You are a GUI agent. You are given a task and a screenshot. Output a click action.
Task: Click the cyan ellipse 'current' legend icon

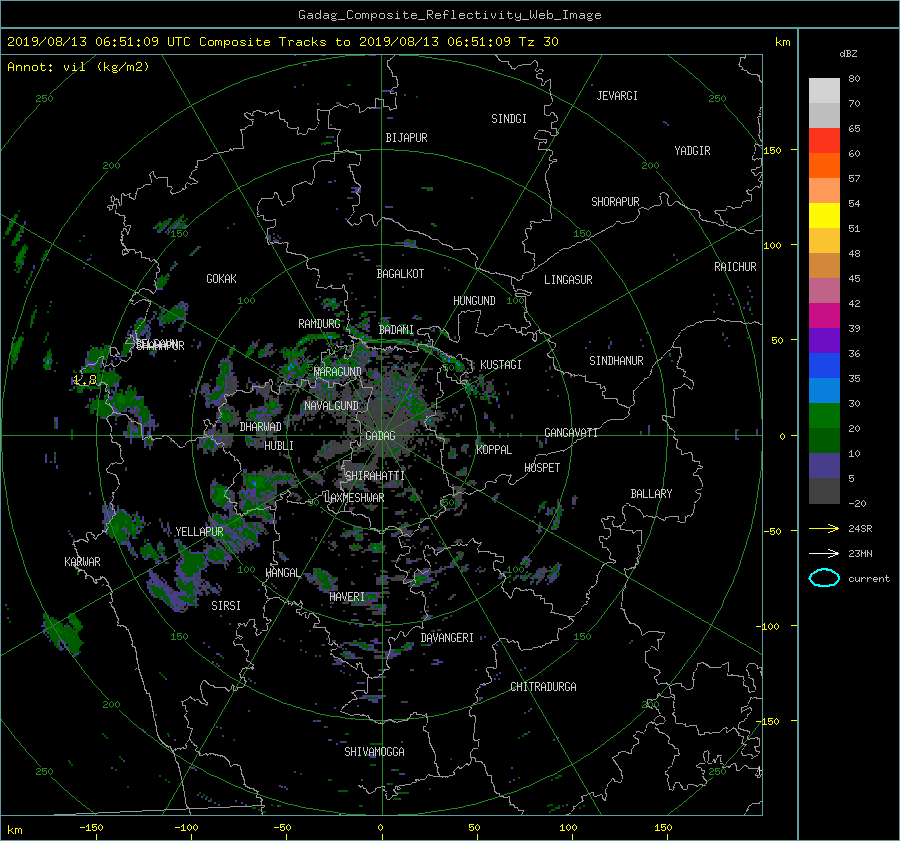(824, 578)
